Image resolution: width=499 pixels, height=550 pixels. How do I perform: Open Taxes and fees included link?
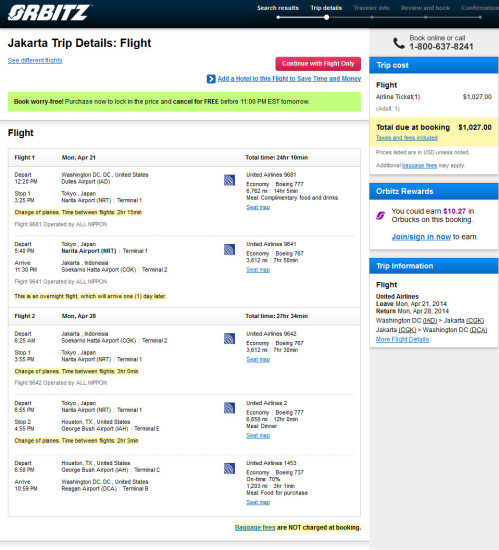(407, 138)
